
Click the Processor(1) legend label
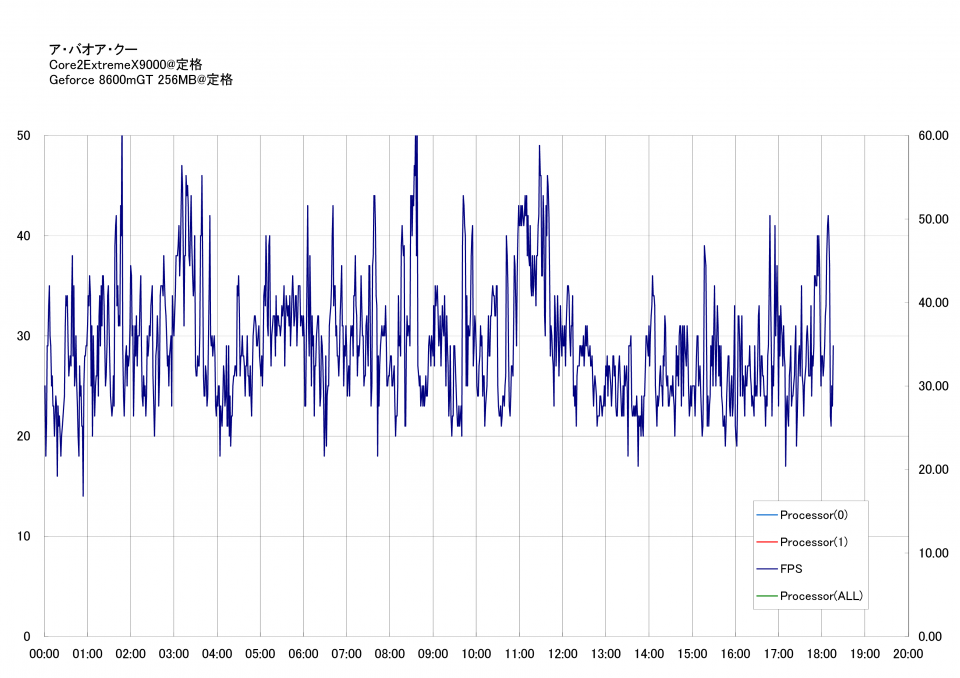pos(813,542)
